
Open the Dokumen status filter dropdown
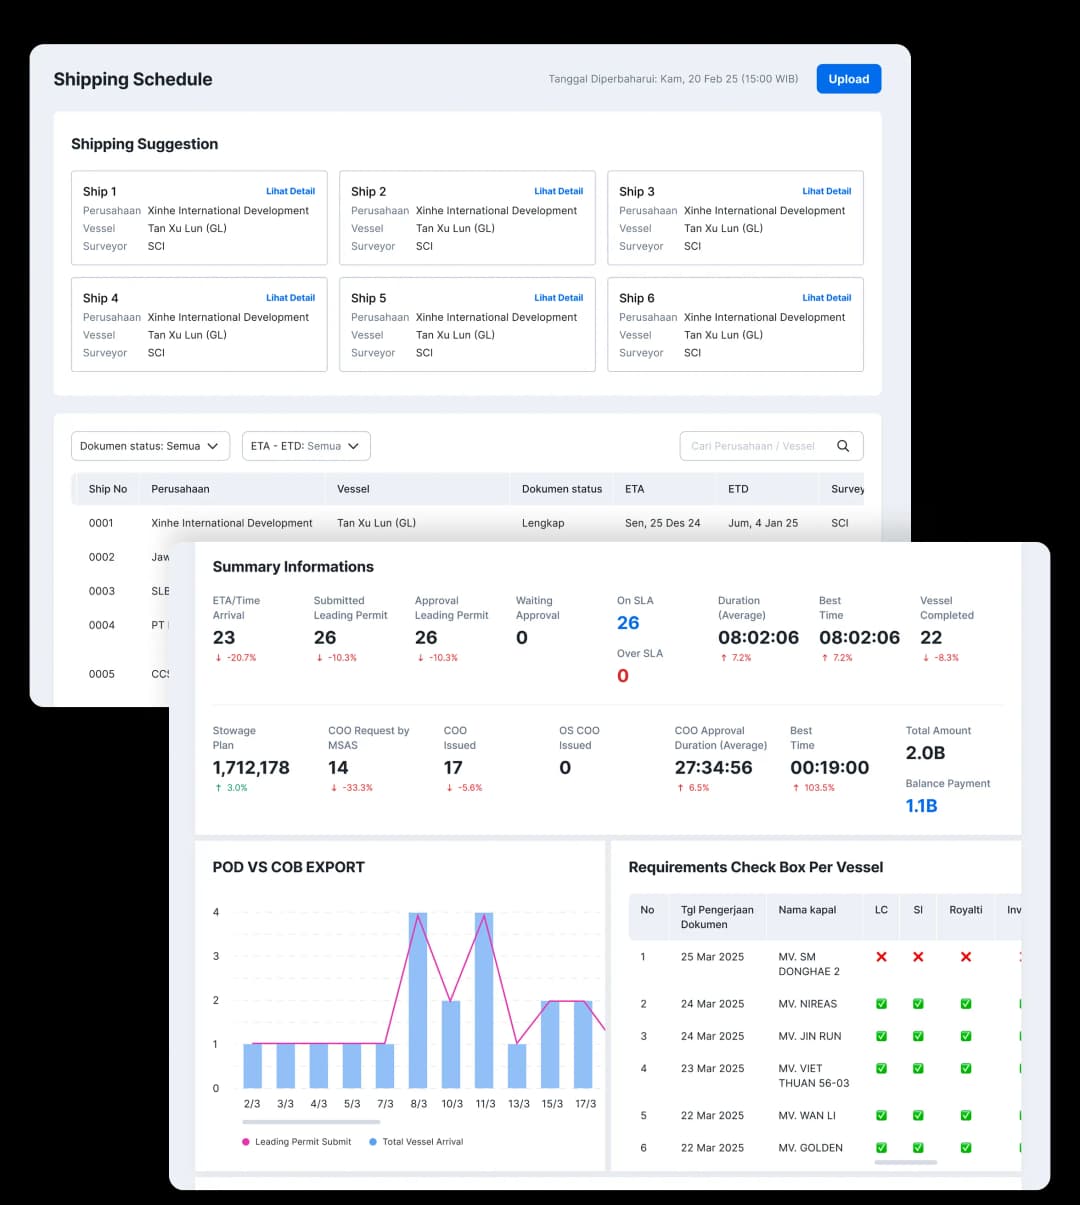pyautogui.click(x=150, y=446)
